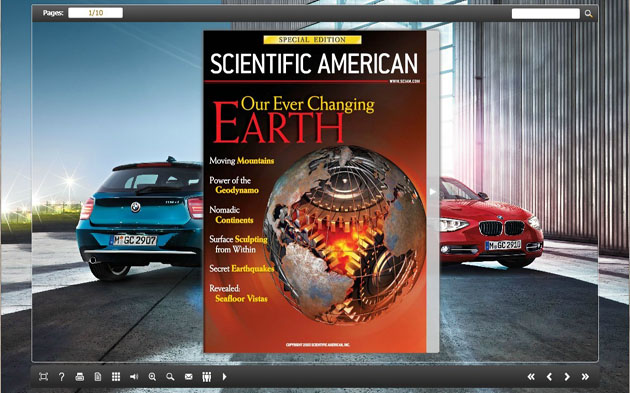Start auto flip play button
The image size is (630, 393).
tap(225, 377)
